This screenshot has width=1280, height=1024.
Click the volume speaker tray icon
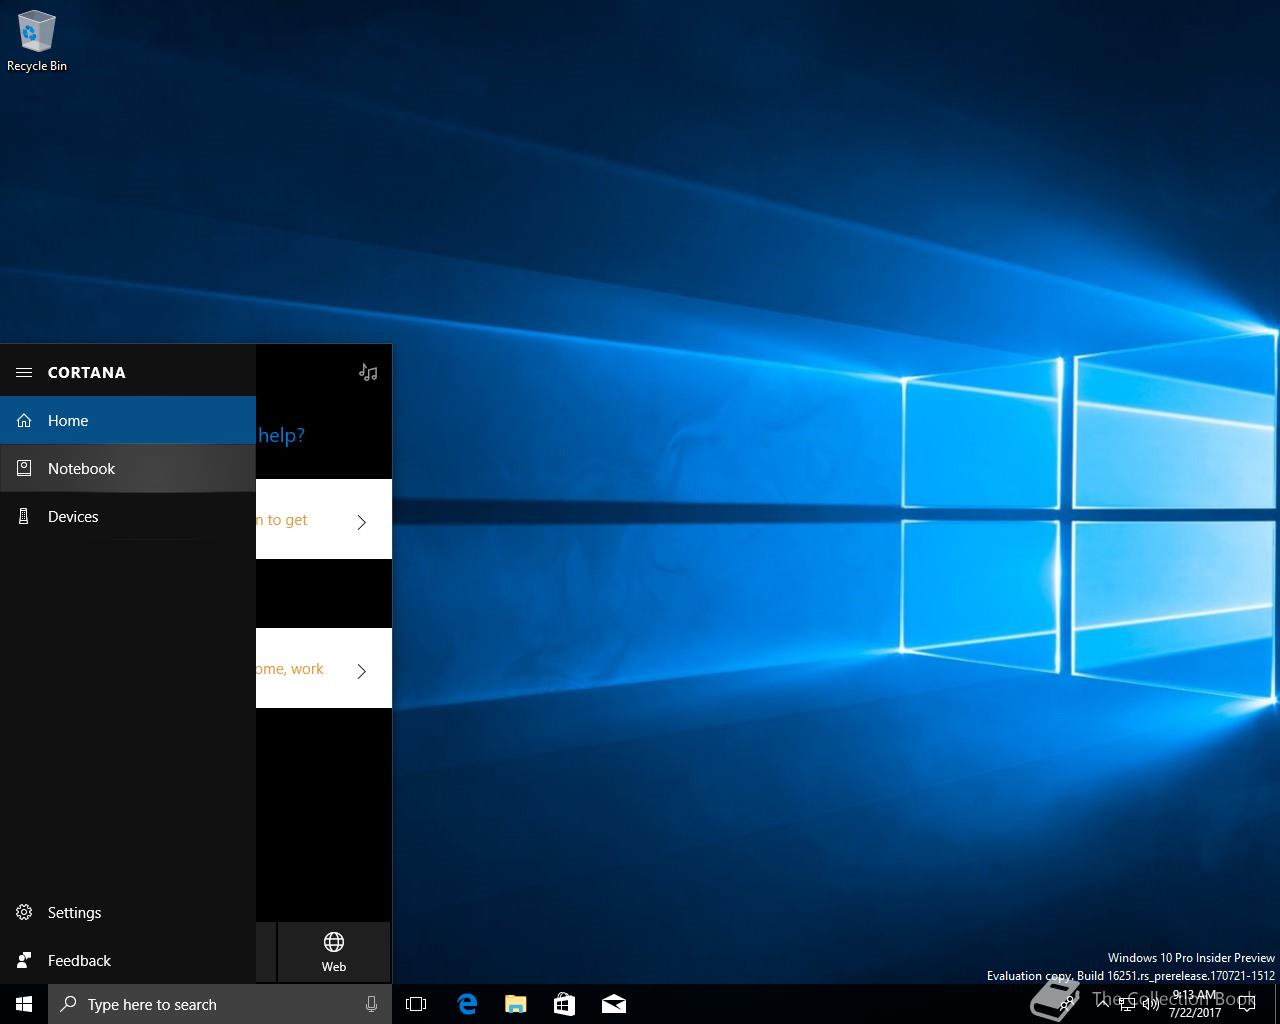[1151, 1004]
